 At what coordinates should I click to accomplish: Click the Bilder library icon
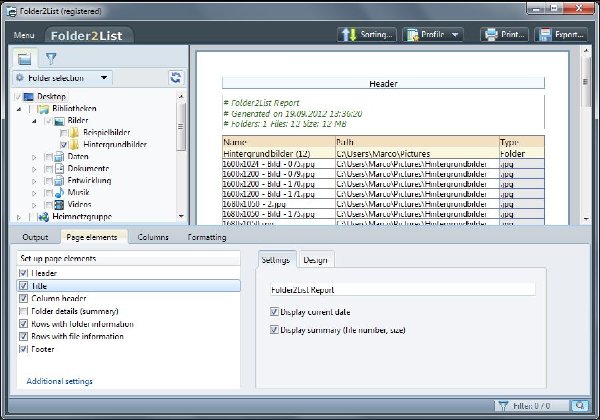59,121
